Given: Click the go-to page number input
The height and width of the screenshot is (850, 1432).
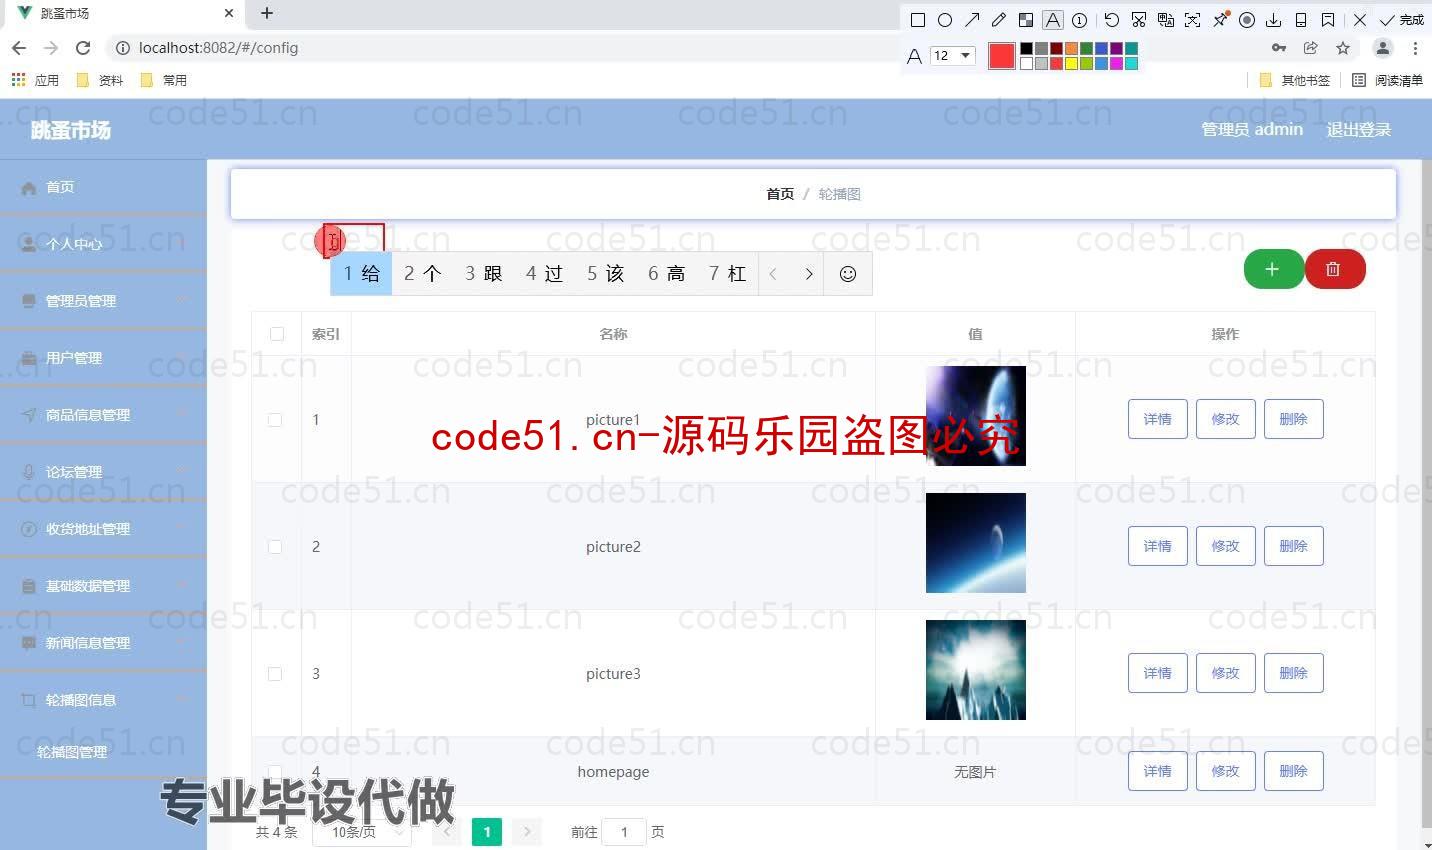Looking at the screenshot, I should 624,832.
